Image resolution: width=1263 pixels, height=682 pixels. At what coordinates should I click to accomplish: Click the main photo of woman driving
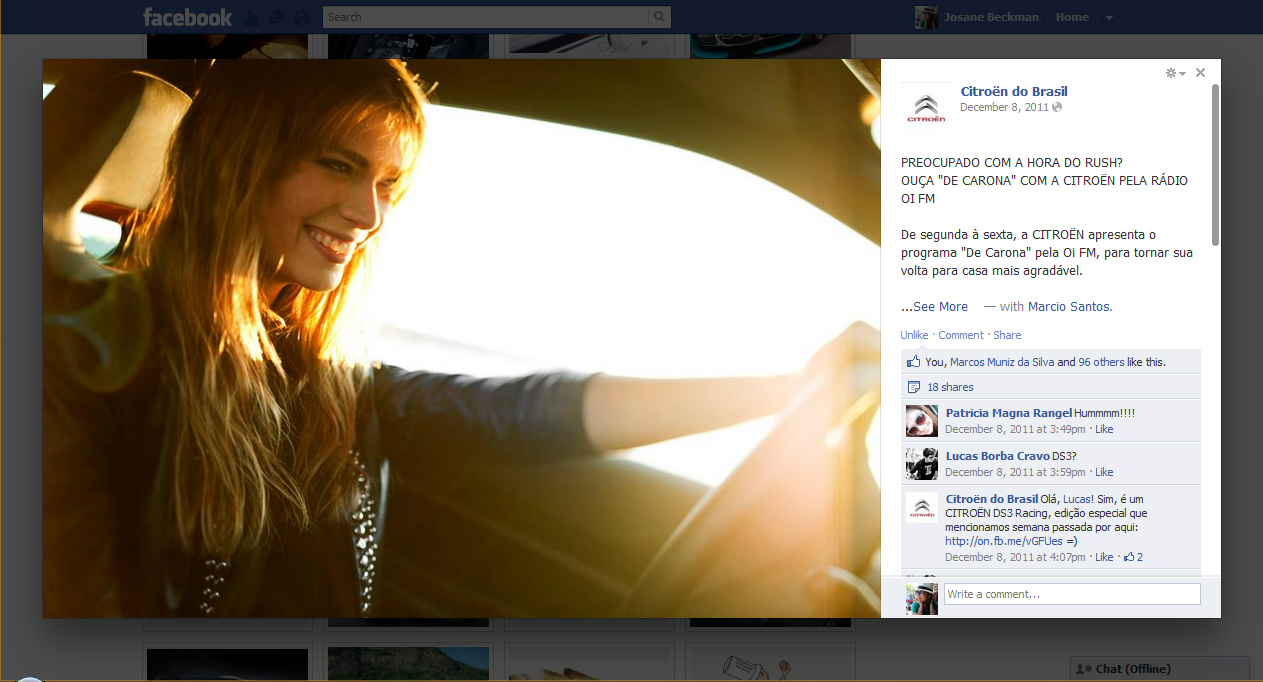[461, 338]
